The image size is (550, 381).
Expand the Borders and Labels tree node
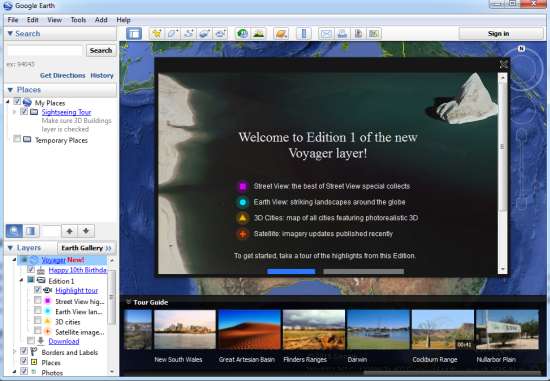[14, 351]
